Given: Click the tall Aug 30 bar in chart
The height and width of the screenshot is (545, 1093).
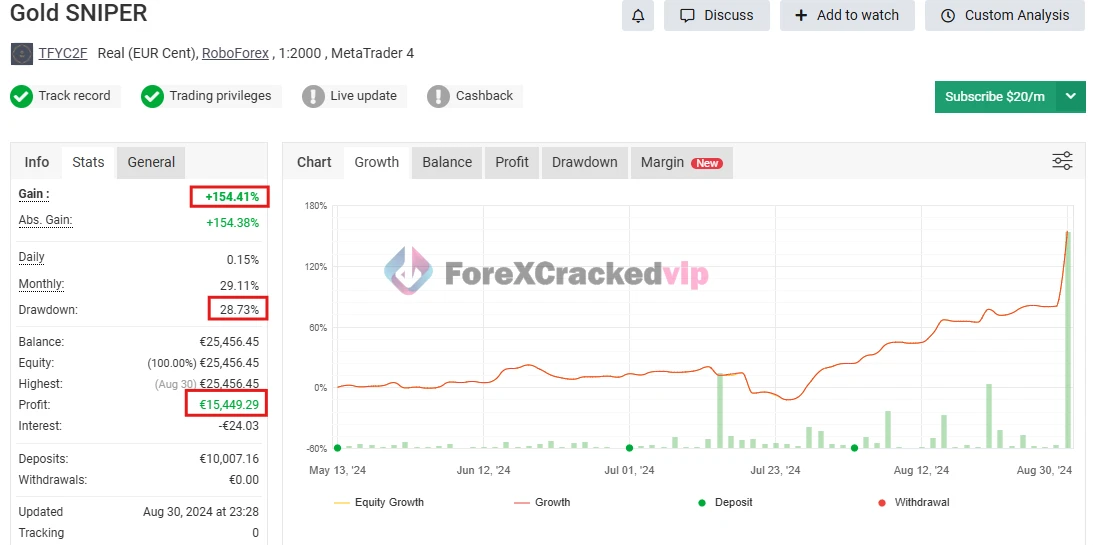Looking at the screenshot, I should (x=1068, y=340).
